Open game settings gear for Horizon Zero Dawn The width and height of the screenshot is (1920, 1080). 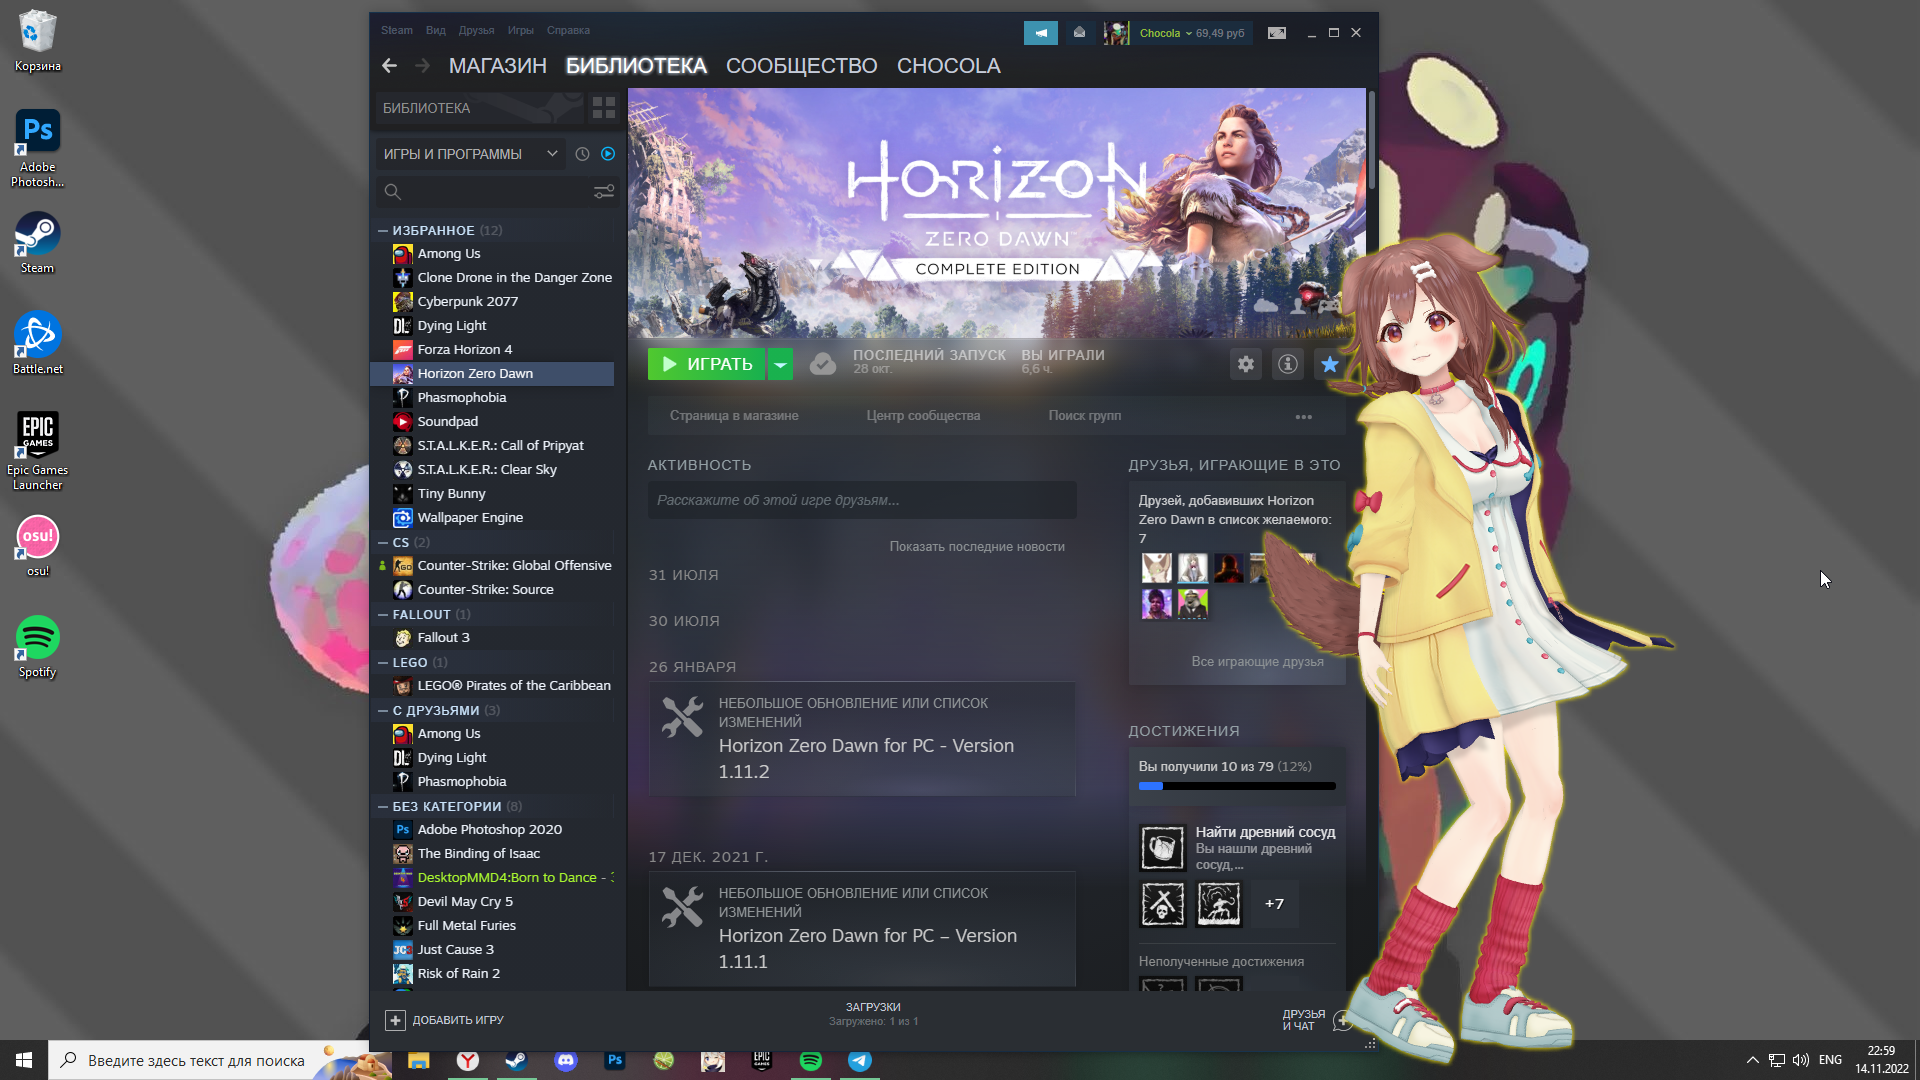click(x=1245, y=364)
